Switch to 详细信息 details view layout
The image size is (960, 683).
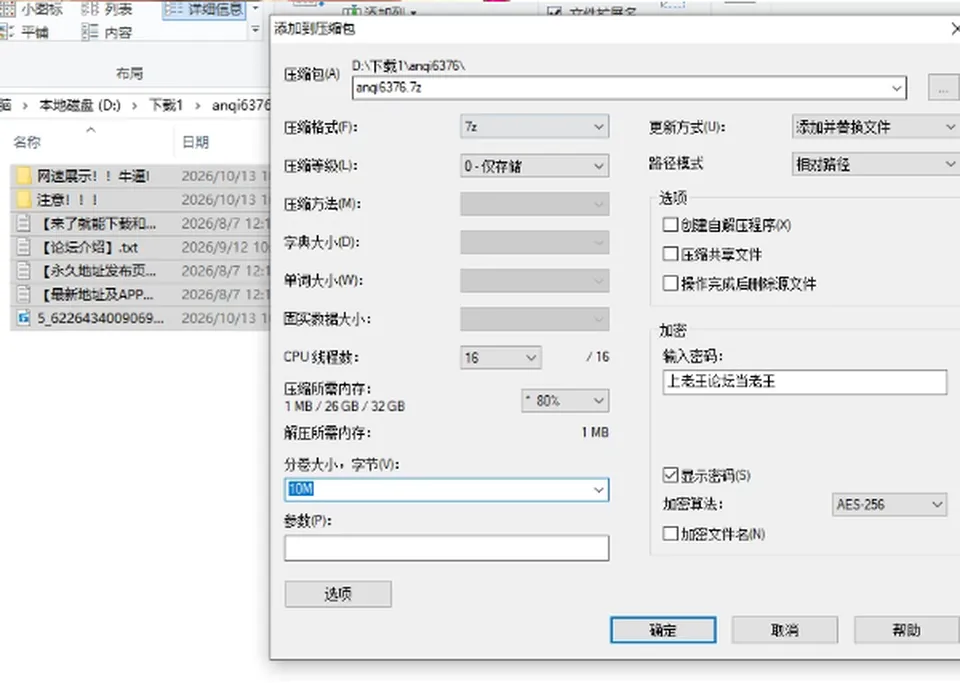click(x=204, y=9)
